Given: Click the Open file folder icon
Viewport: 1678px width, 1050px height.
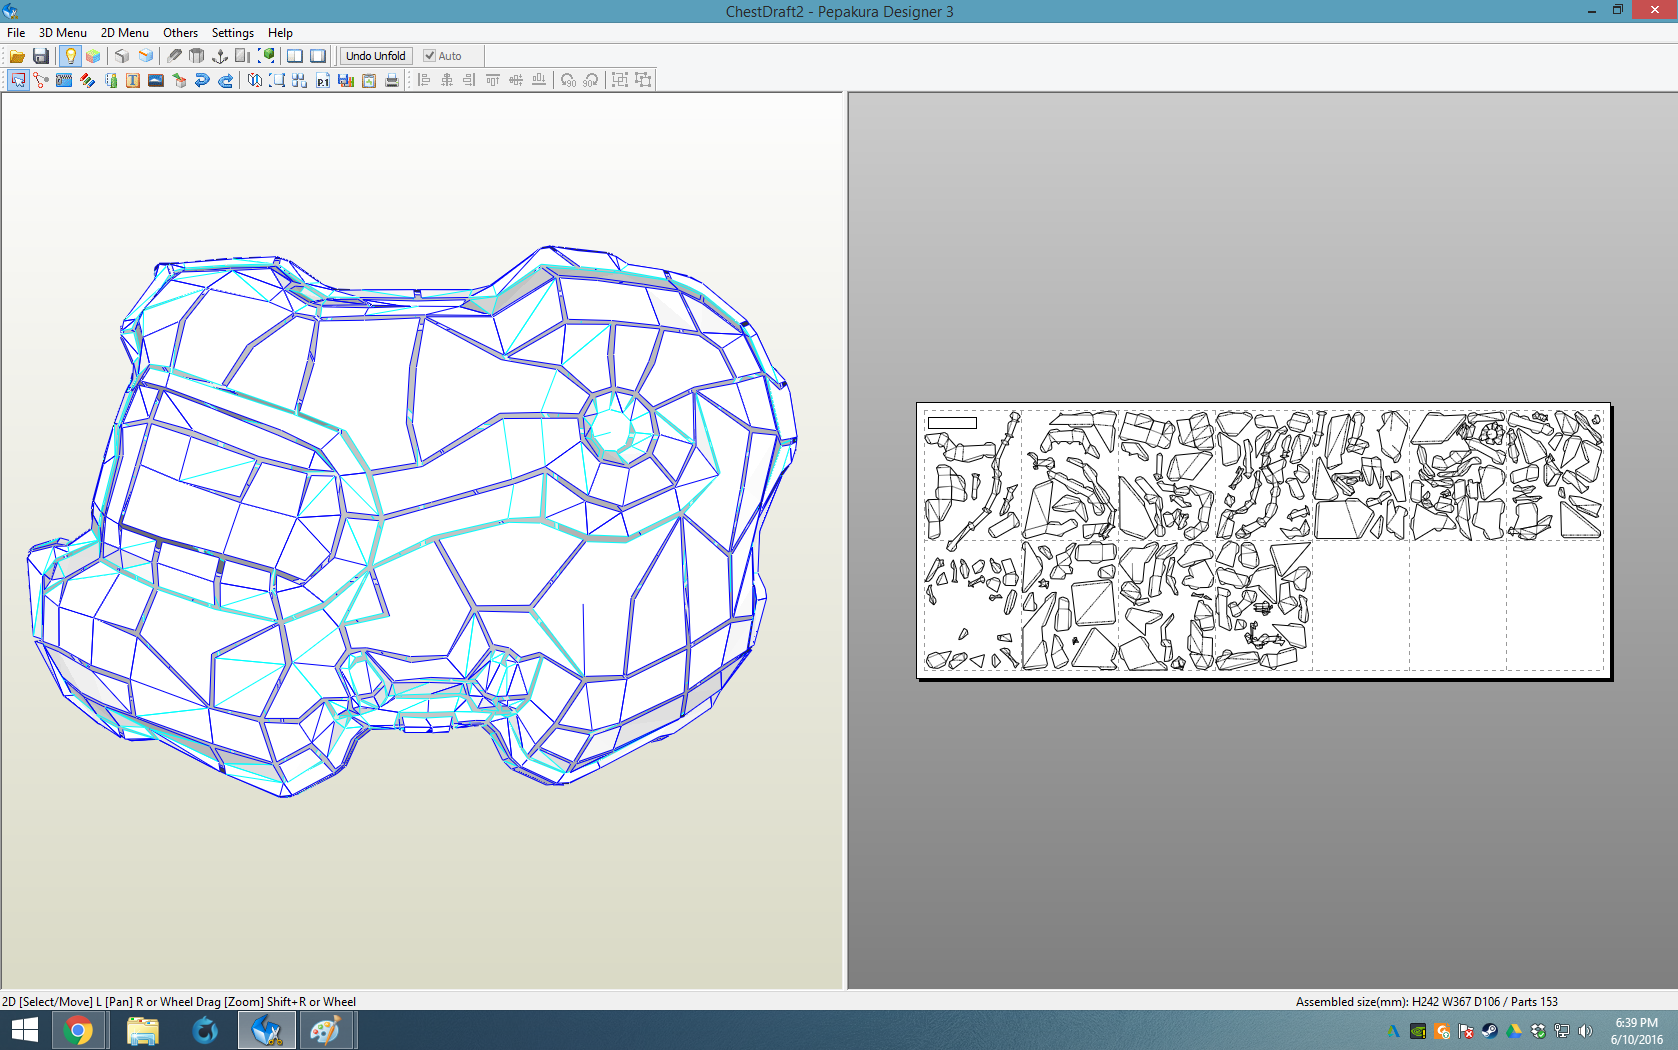Looking at the screenshot, I should pos(17,56).
